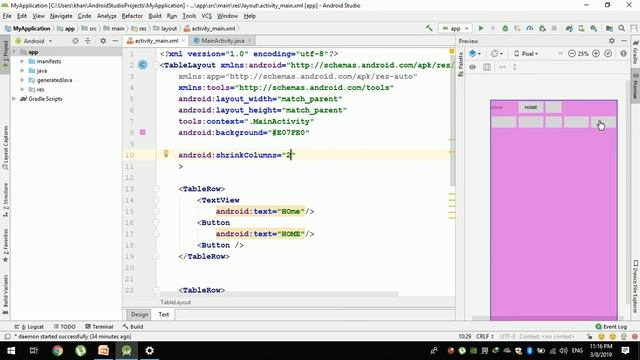
Task: Open the preview orientation dropdown
Action: pyautogui.click(x=497, y=53)
